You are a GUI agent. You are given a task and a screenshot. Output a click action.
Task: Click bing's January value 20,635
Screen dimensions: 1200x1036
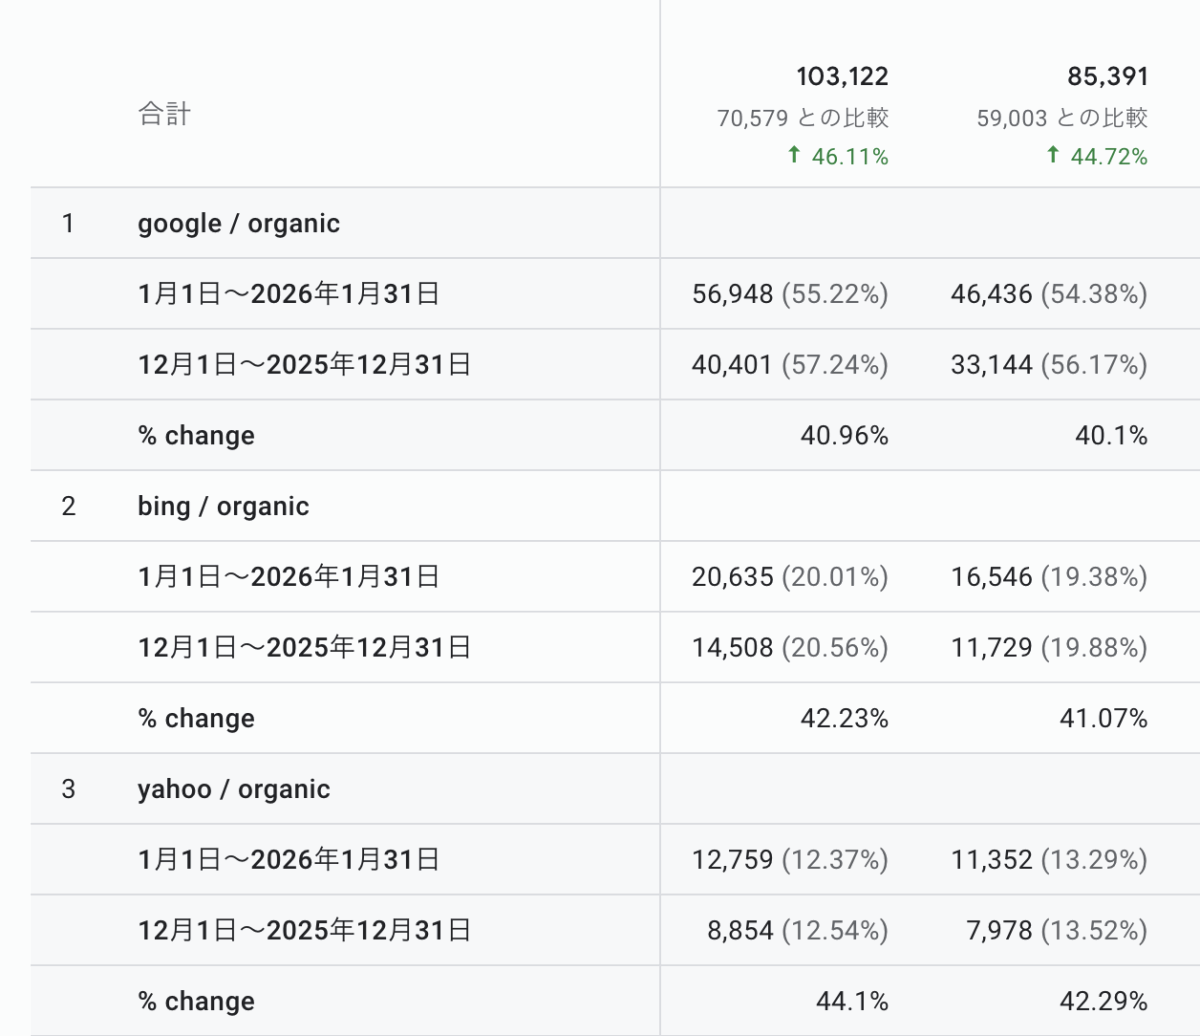click(732, 577)
